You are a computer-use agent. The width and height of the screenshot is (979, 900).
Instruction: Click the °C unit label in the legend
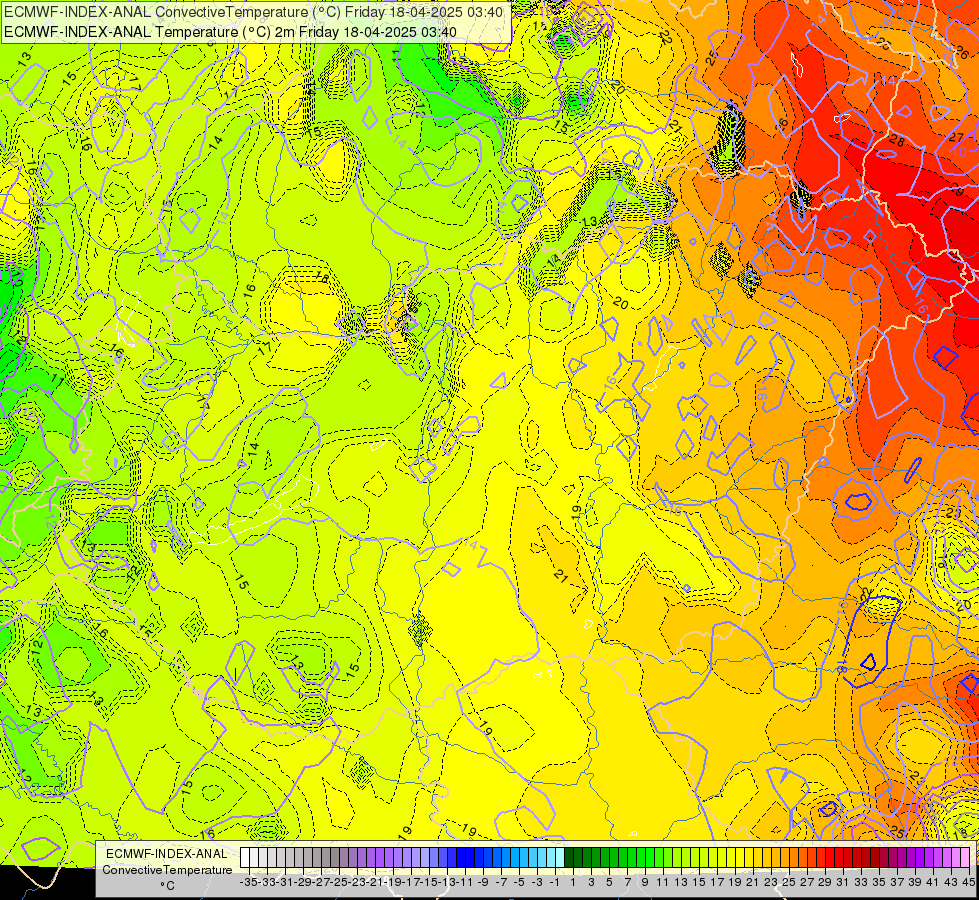(167, 886)
